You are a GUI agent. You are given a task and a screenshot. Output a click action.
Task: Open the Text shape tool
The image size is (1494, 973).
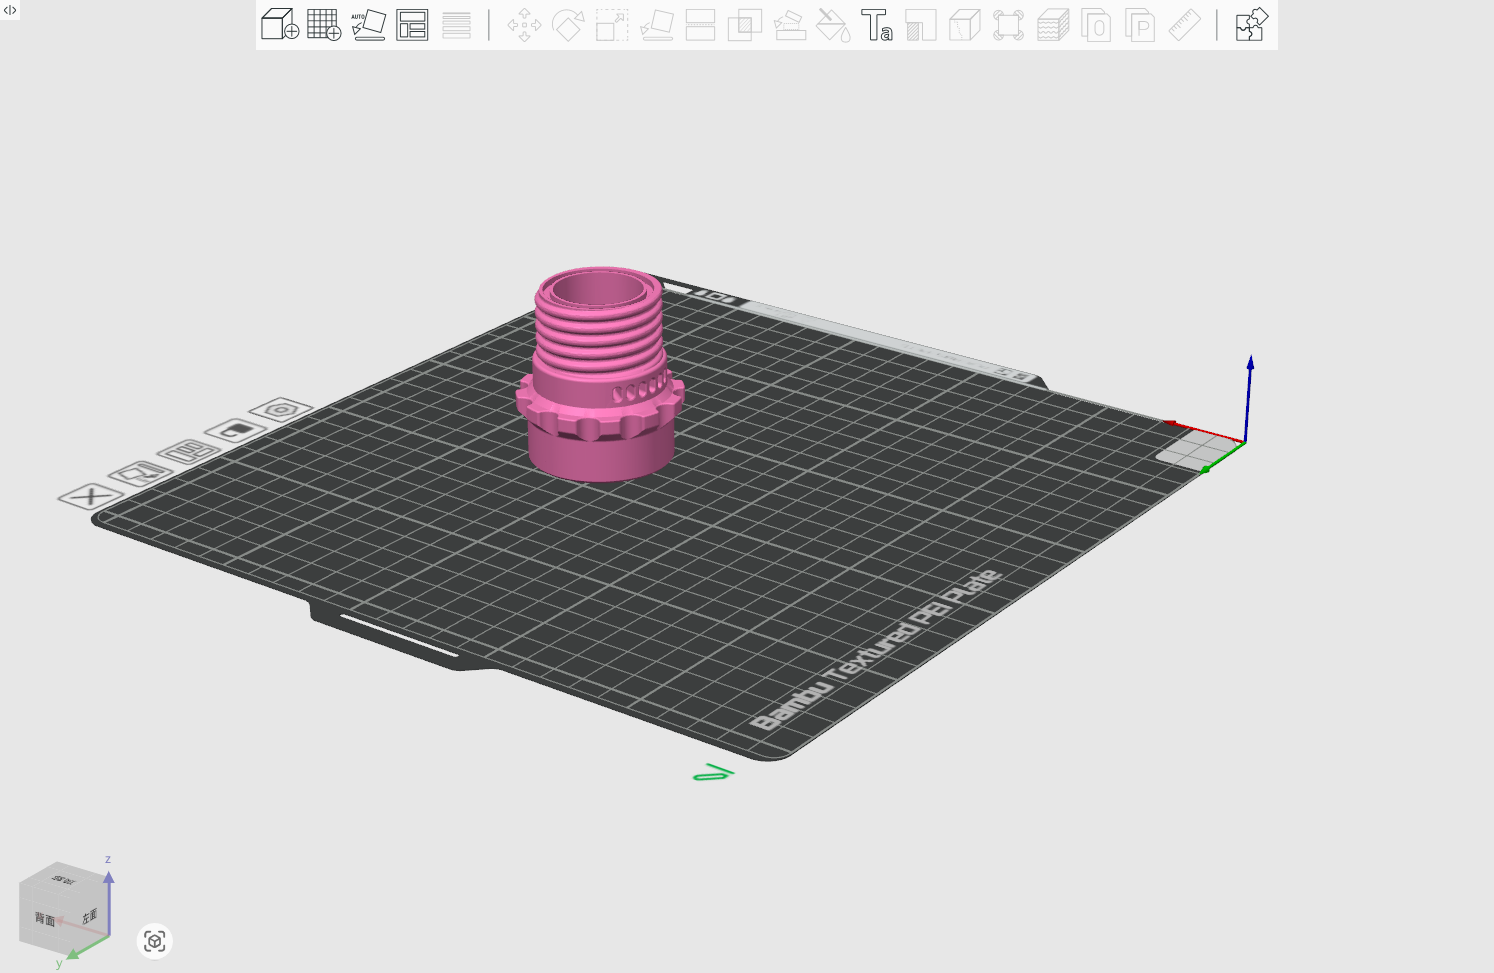coord(877,25)
